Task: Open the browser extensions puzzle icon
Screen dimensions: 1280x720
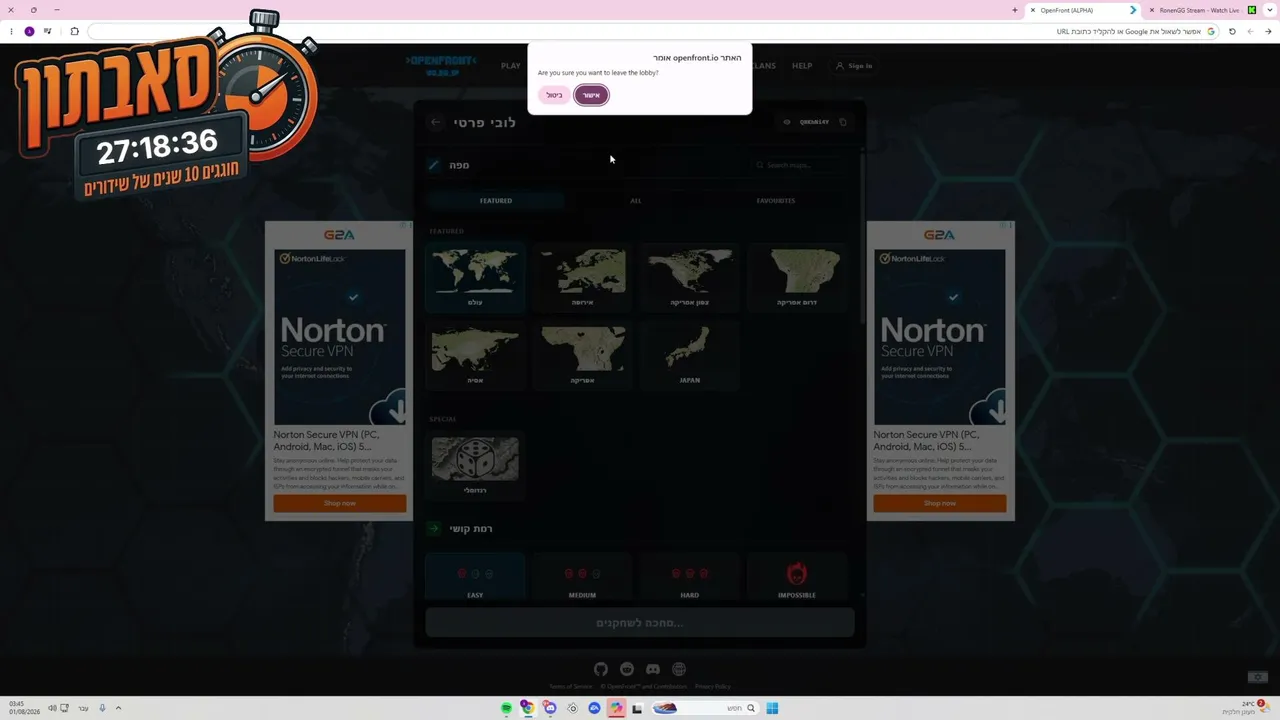Action: point(74,31)
